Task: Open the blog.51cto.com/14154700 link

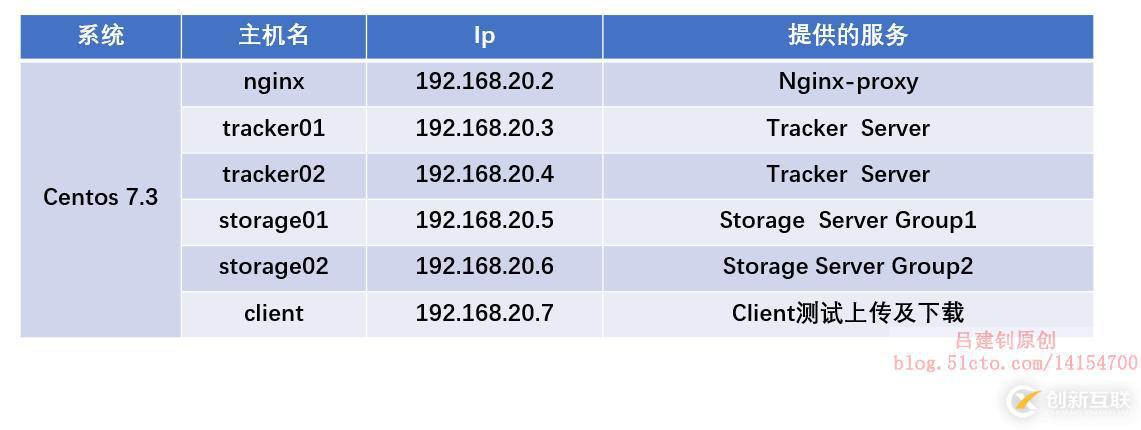Action: (x=1015, y=363)
